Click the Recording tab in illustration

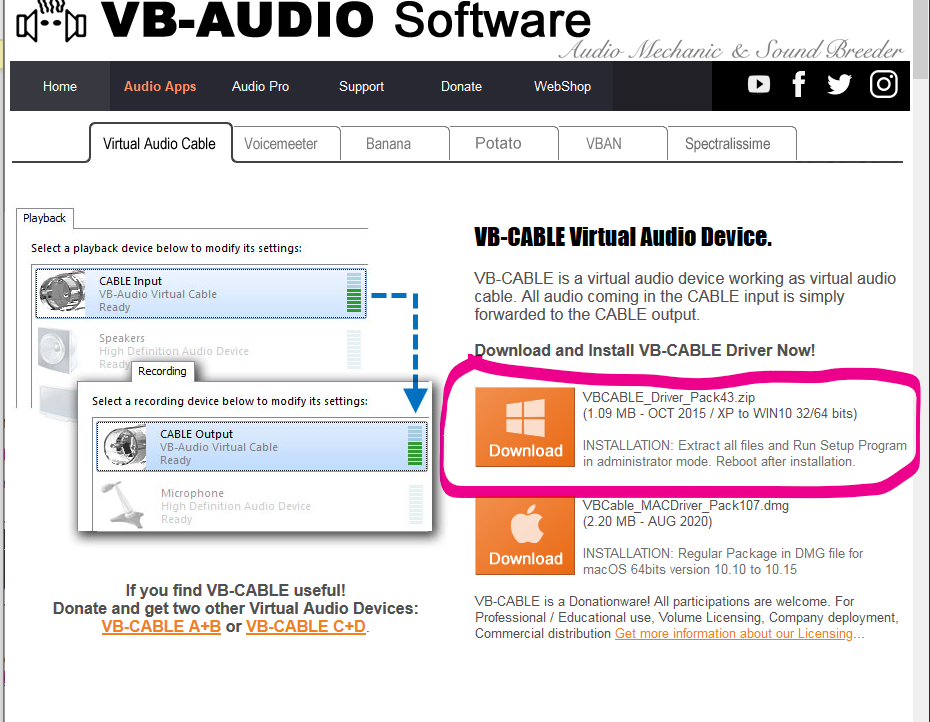[162, 371]
